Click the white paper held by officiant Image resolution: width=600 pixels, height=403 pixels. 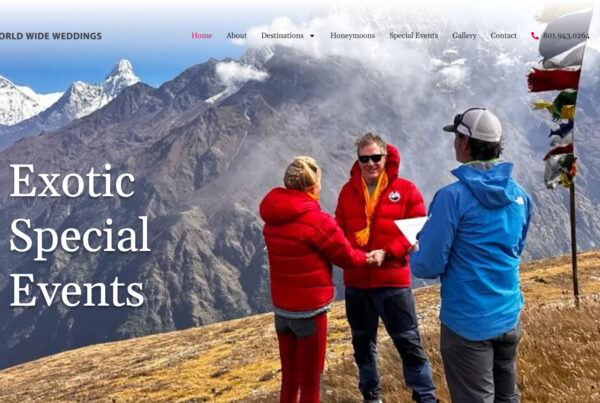[x=411, y=229]
